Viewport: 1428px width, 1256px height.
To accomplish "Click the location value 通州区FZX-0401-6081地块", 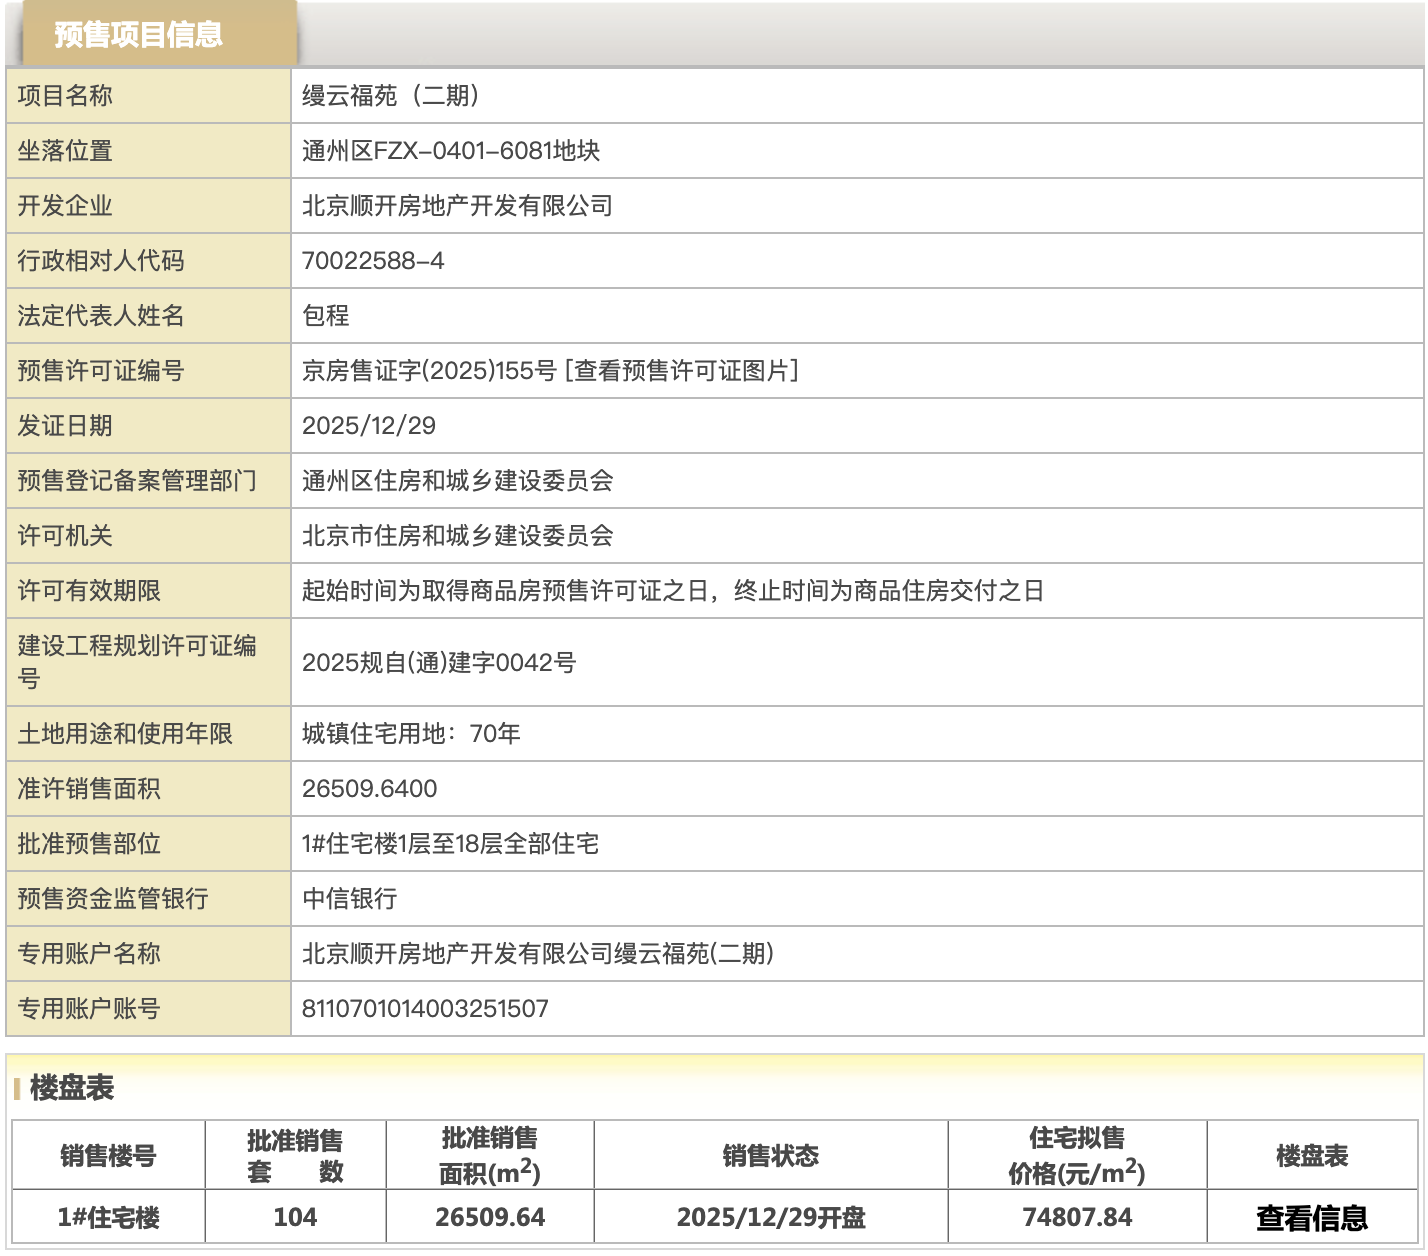I will tap(451, 151).
